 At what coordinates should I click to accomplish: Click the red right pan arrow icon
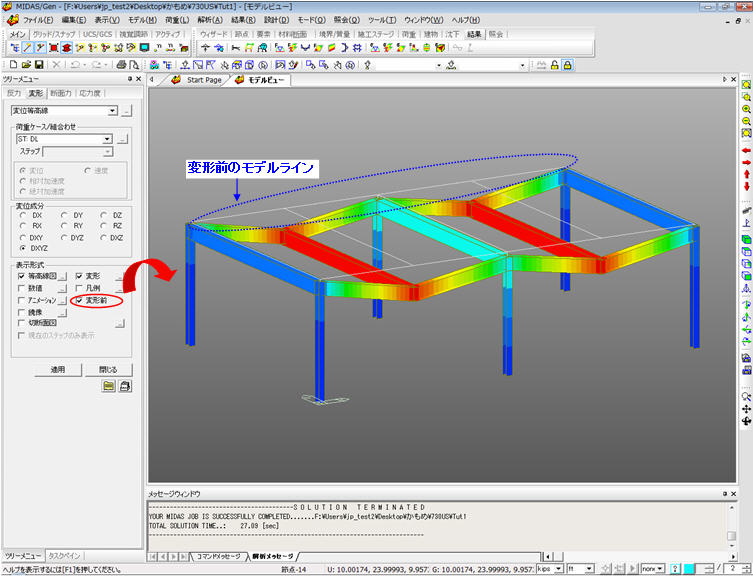[746, 163]
